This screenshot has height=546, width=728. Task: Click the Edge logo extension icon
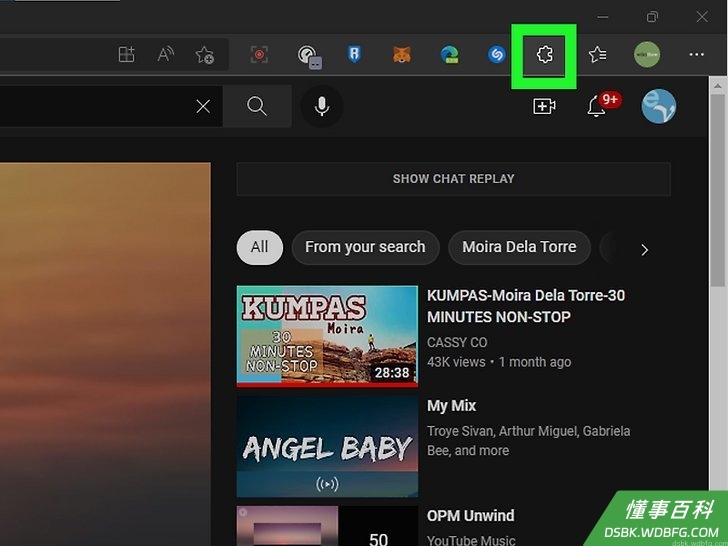tap(449, 55)
